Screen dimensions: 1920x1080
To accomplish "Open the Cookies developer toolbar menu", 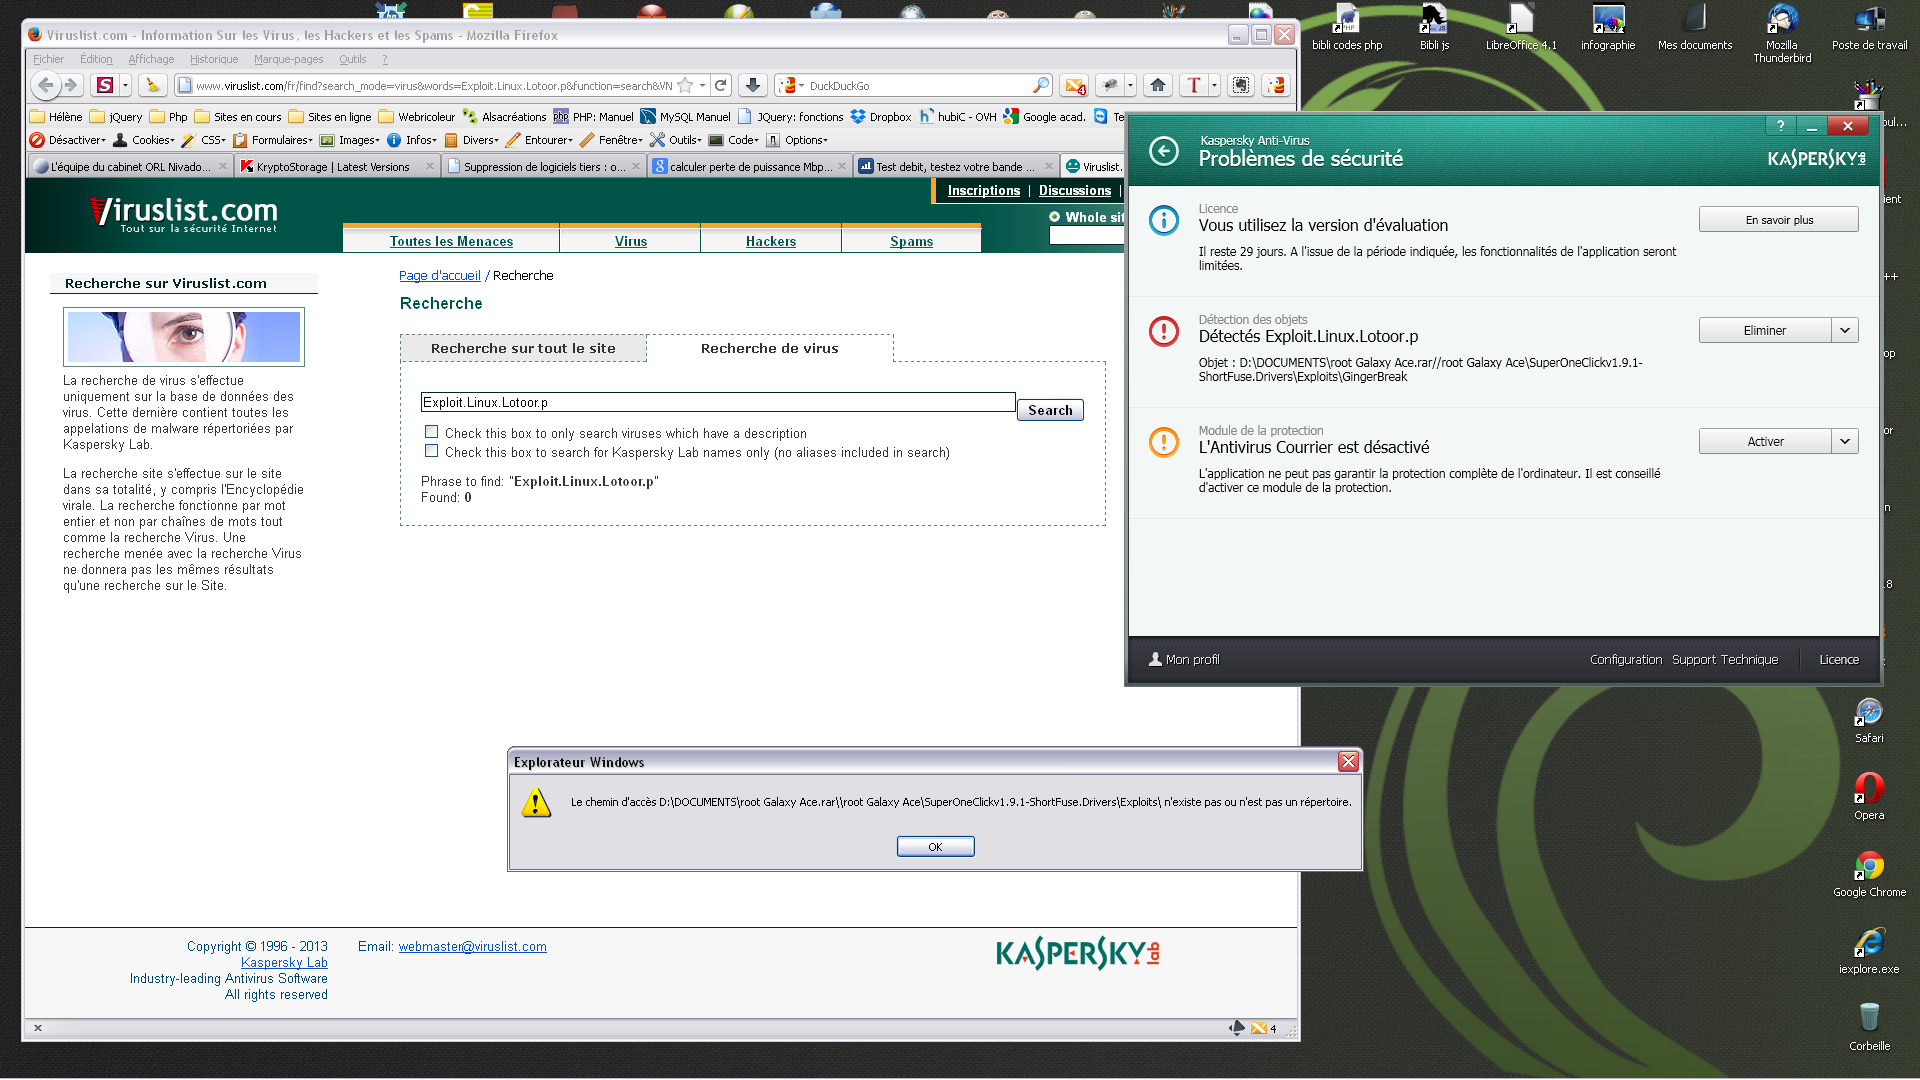I will coord(144,140).
